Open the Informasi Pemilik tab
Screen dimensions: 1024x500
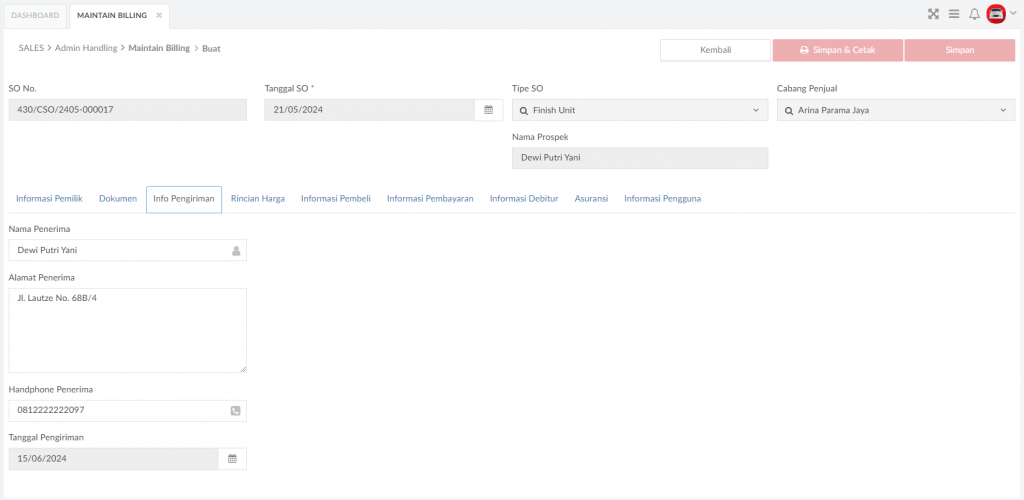coord(49,199)
